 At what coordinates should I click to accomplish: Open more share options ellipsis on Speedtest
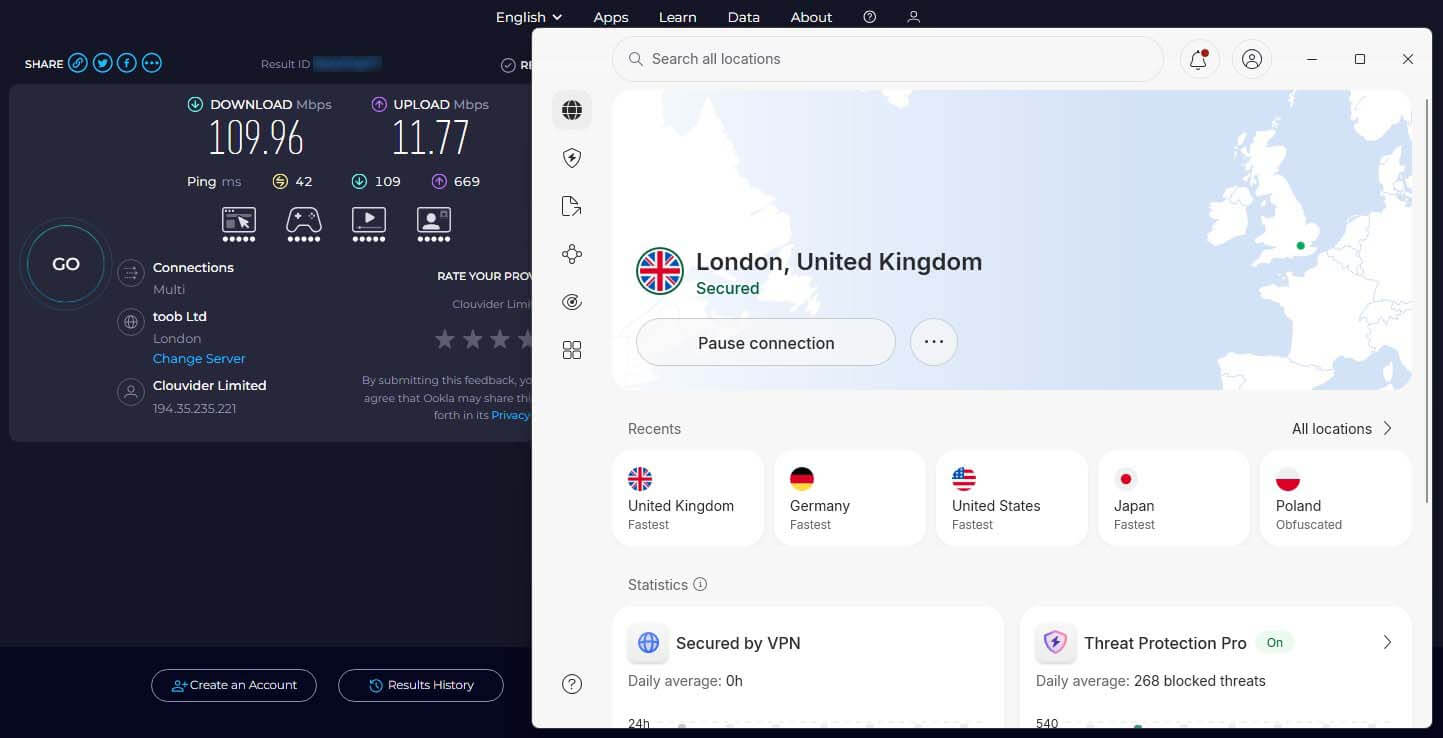[152, 63]
